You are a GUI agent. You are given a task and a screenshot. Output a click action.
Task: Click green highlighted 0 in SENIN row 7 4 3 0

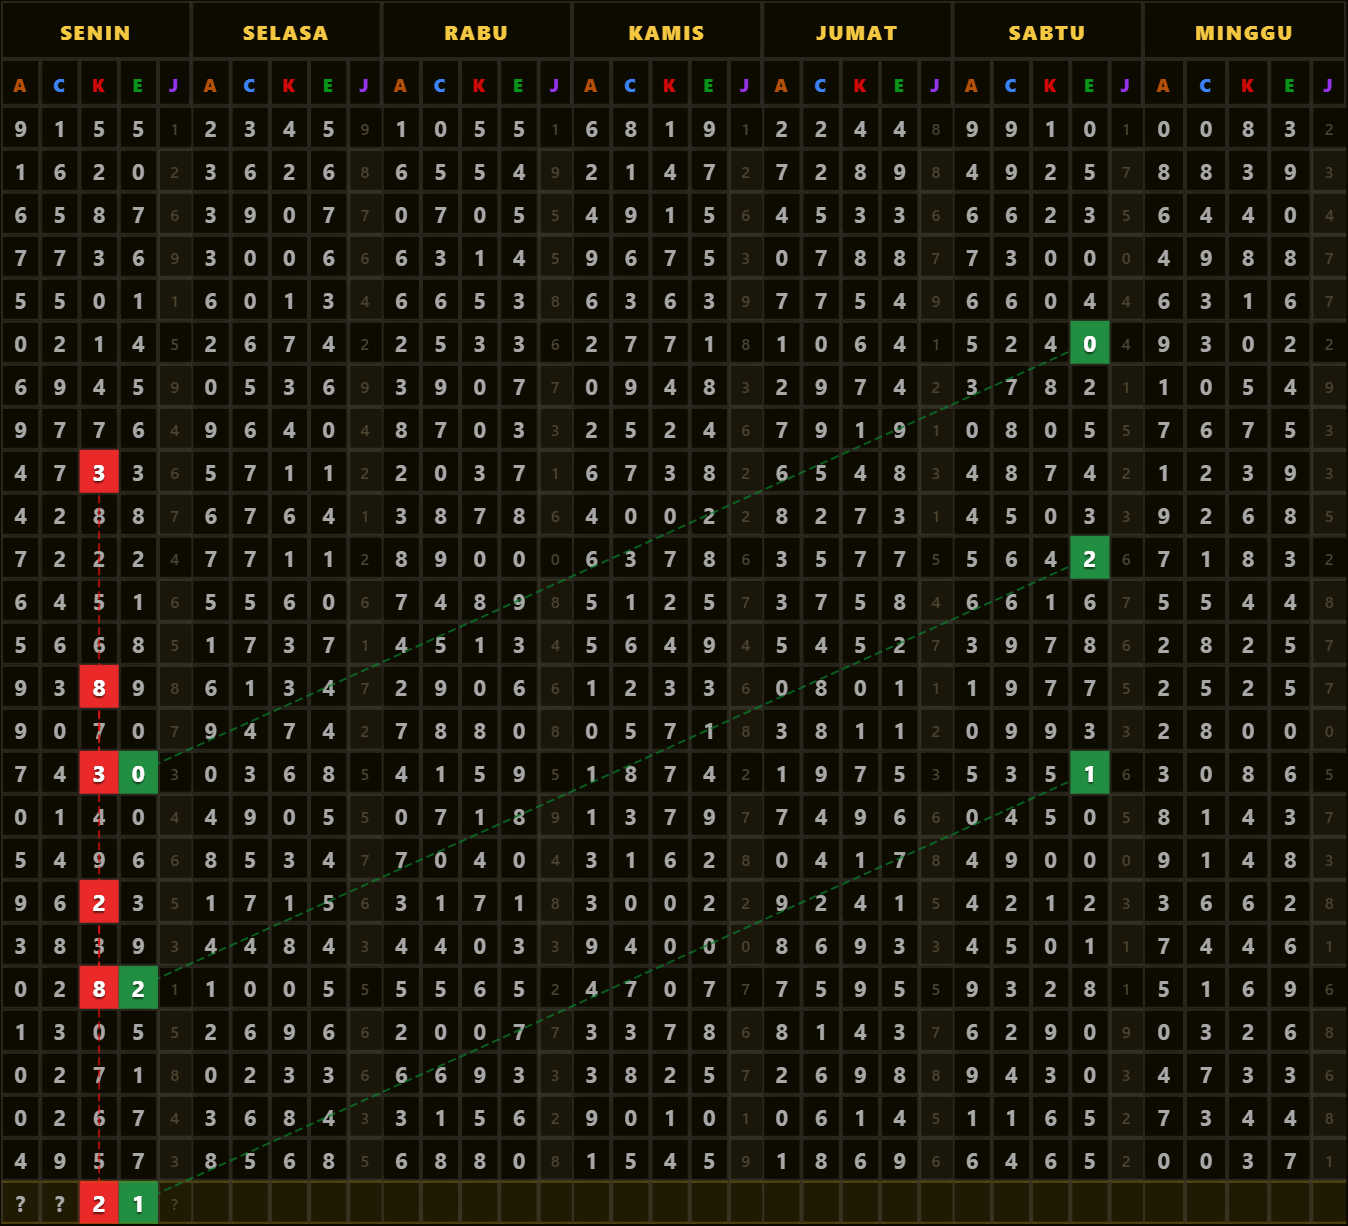pos(138,774)
